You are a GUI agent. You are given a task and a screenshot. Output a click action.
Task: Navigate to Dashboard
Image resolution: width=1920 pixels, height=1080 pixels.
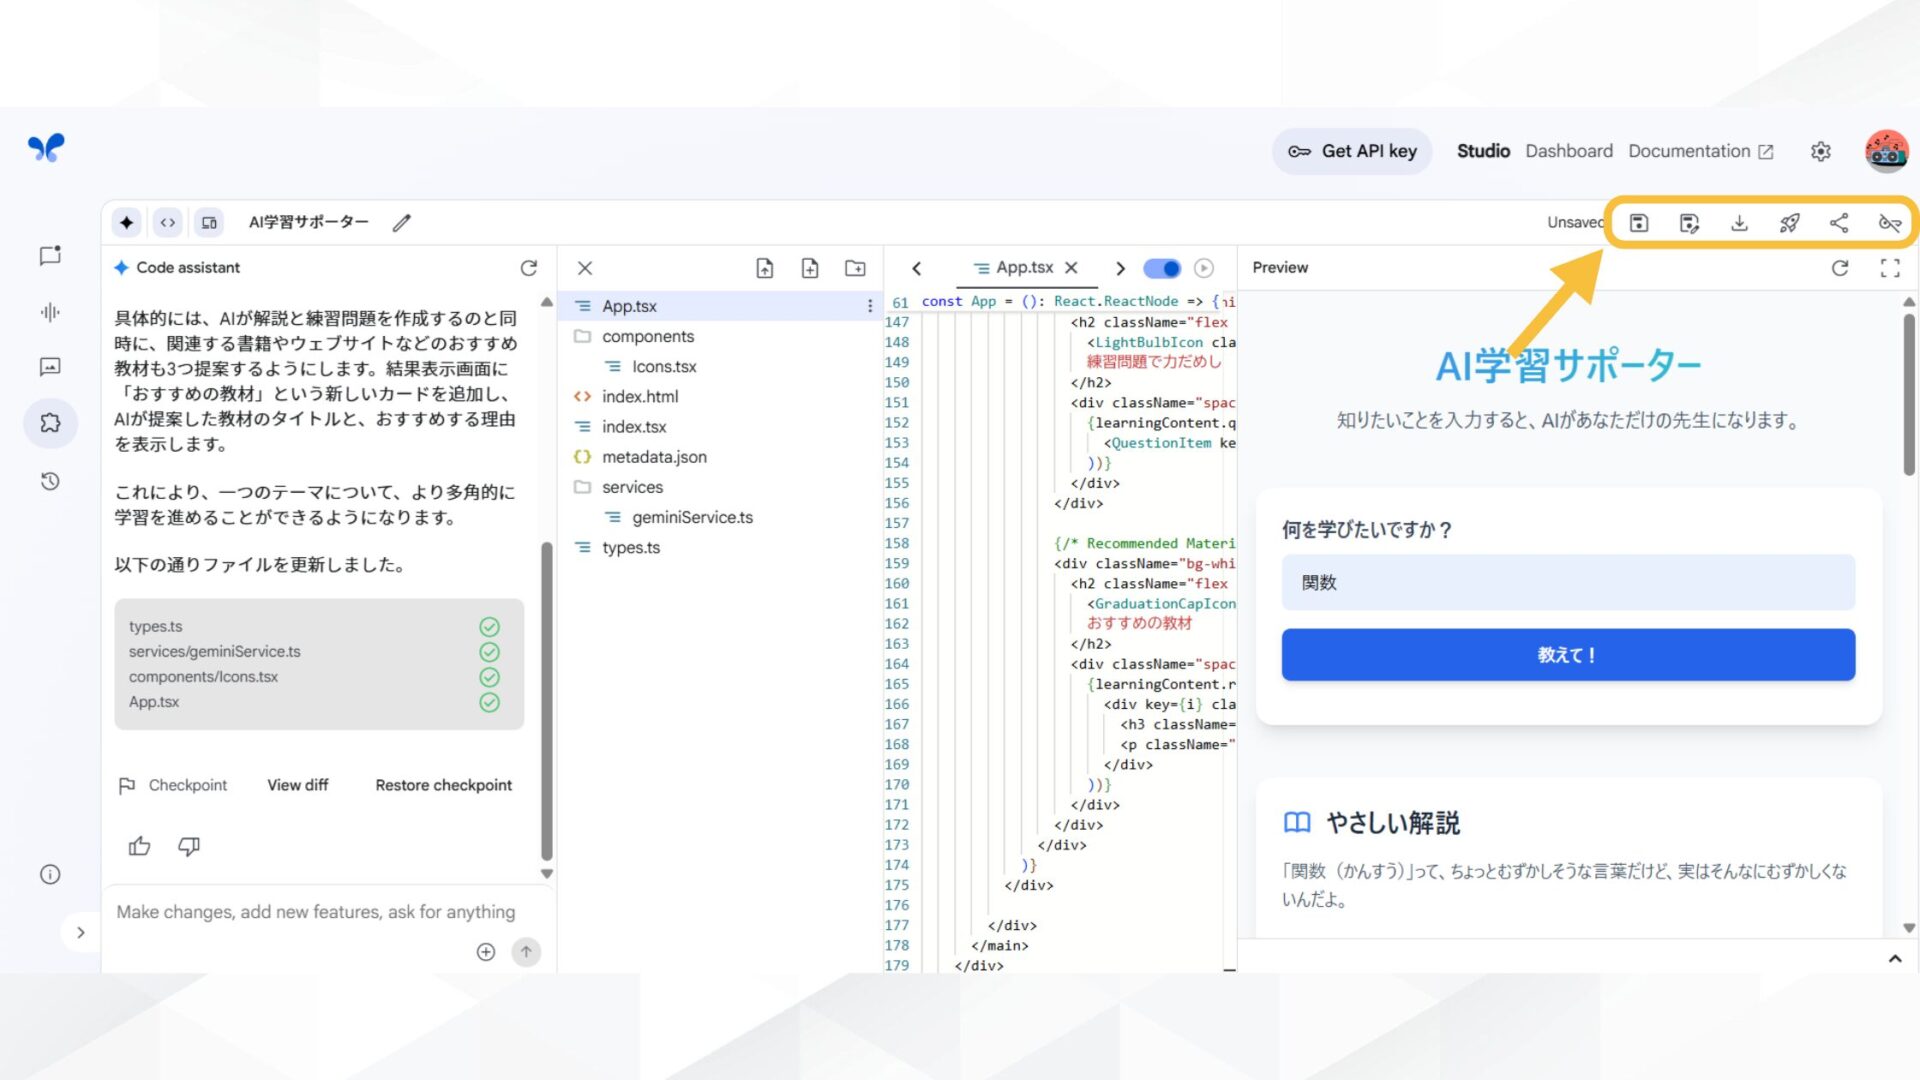click(x=1568, y=151)
